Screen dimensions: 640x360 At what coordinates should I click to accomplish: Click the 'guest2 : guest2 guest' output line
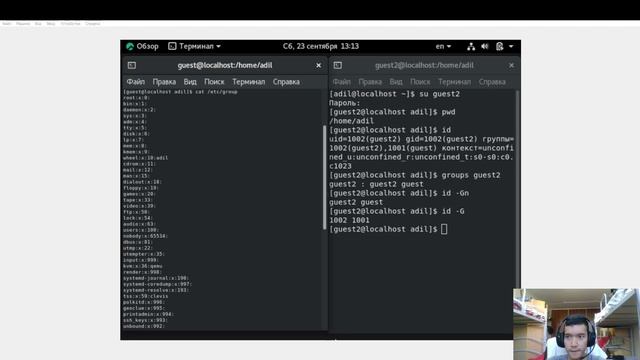[x=376, y=184]
